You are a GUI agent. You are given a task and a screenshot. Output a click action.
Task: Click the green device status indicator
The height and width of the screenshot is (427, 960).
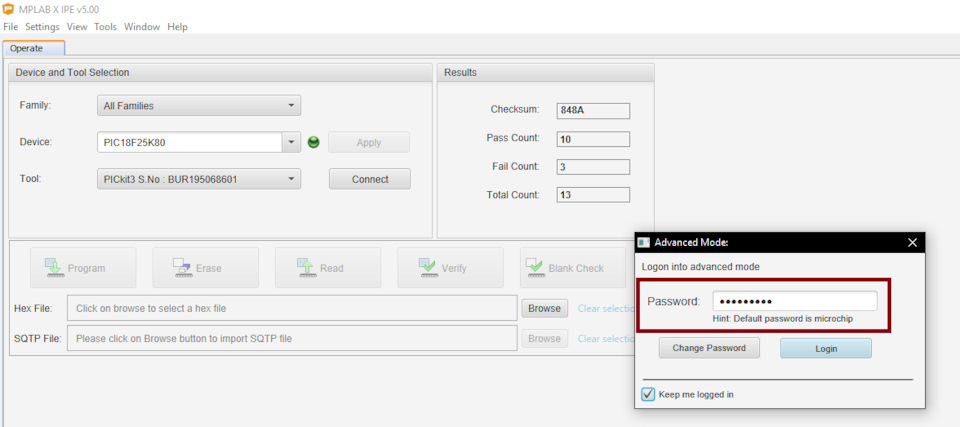pos(313,143)
